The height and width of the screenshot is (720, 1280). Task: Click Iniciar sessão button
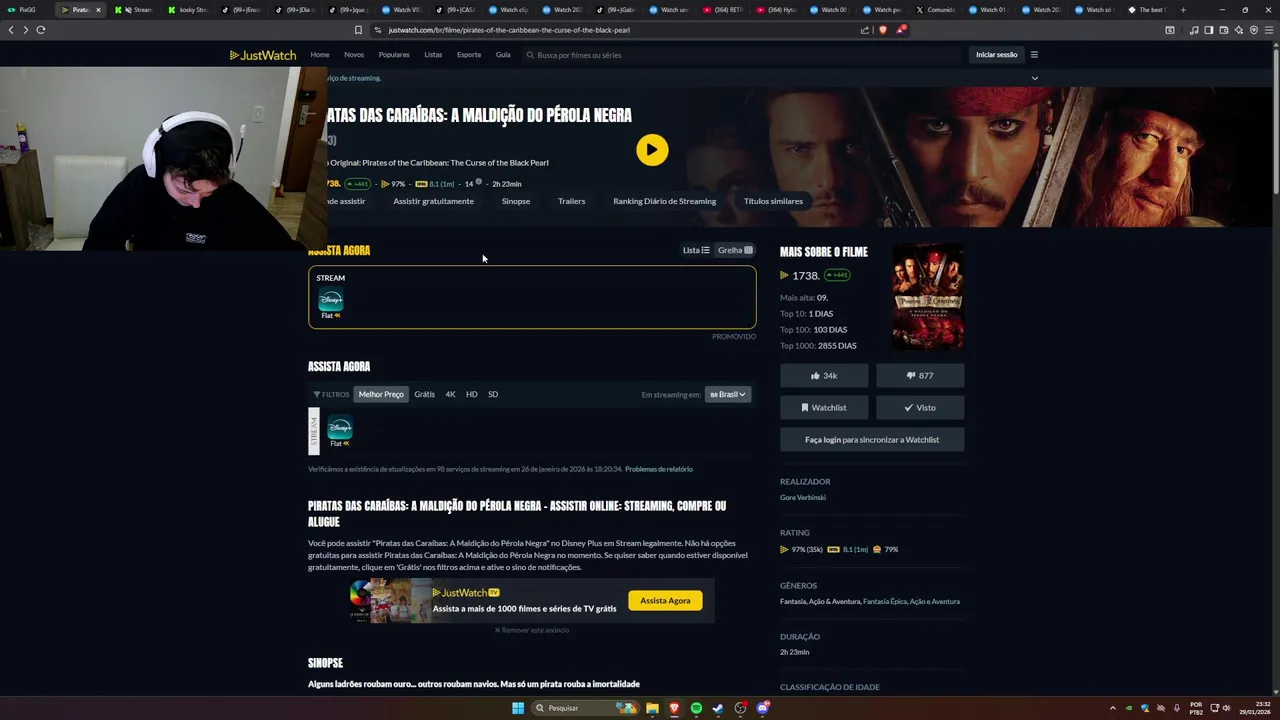(x=996, y=55)
